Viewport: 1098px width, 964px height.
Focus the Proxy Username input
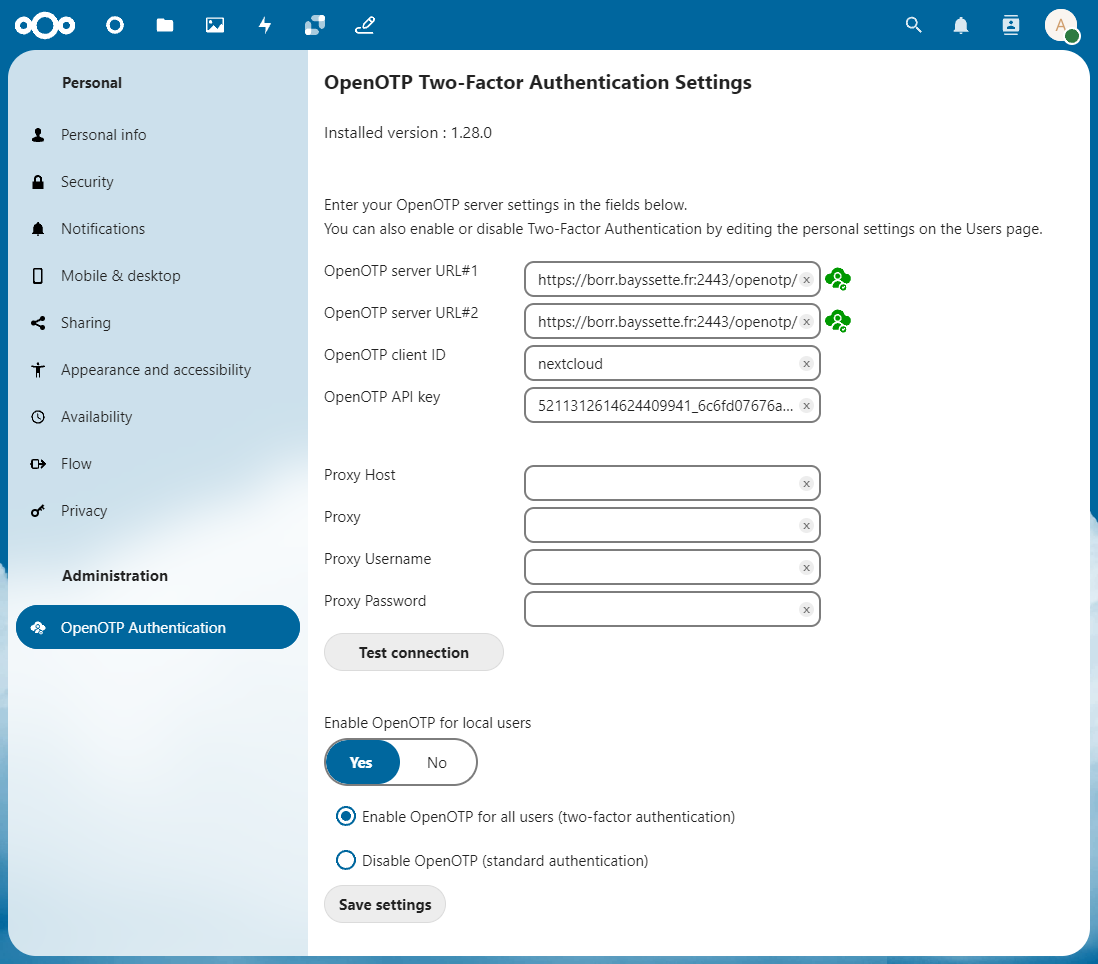(672, 567)
